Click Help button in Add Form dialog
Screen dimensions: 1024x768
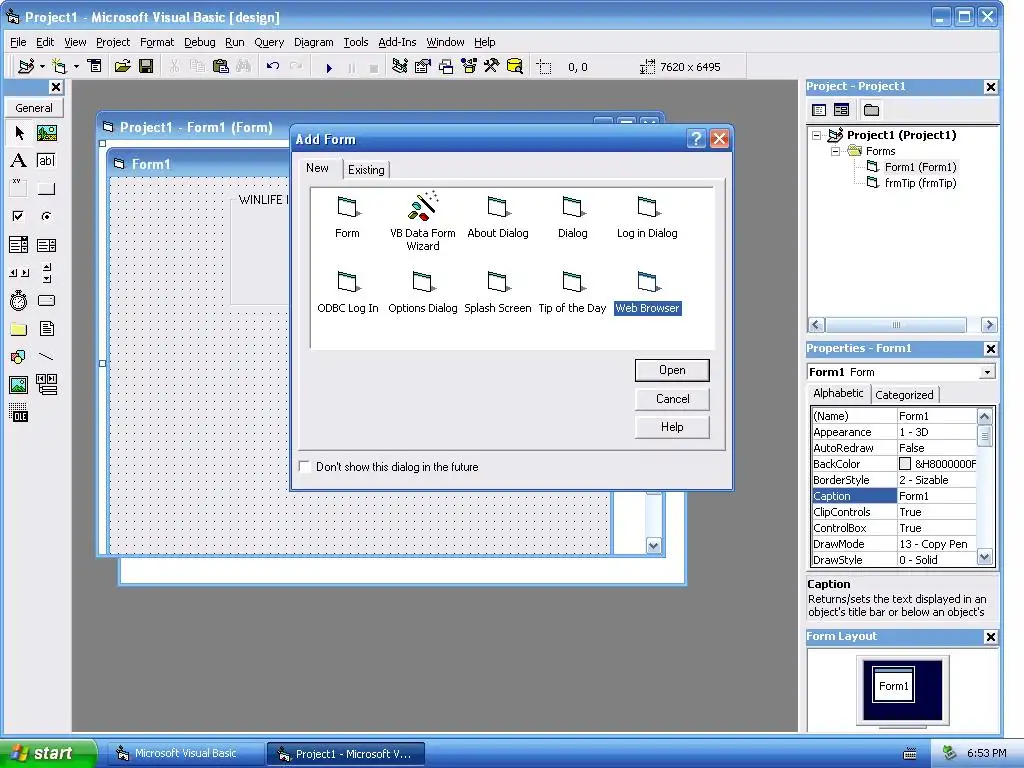(672, 426)
